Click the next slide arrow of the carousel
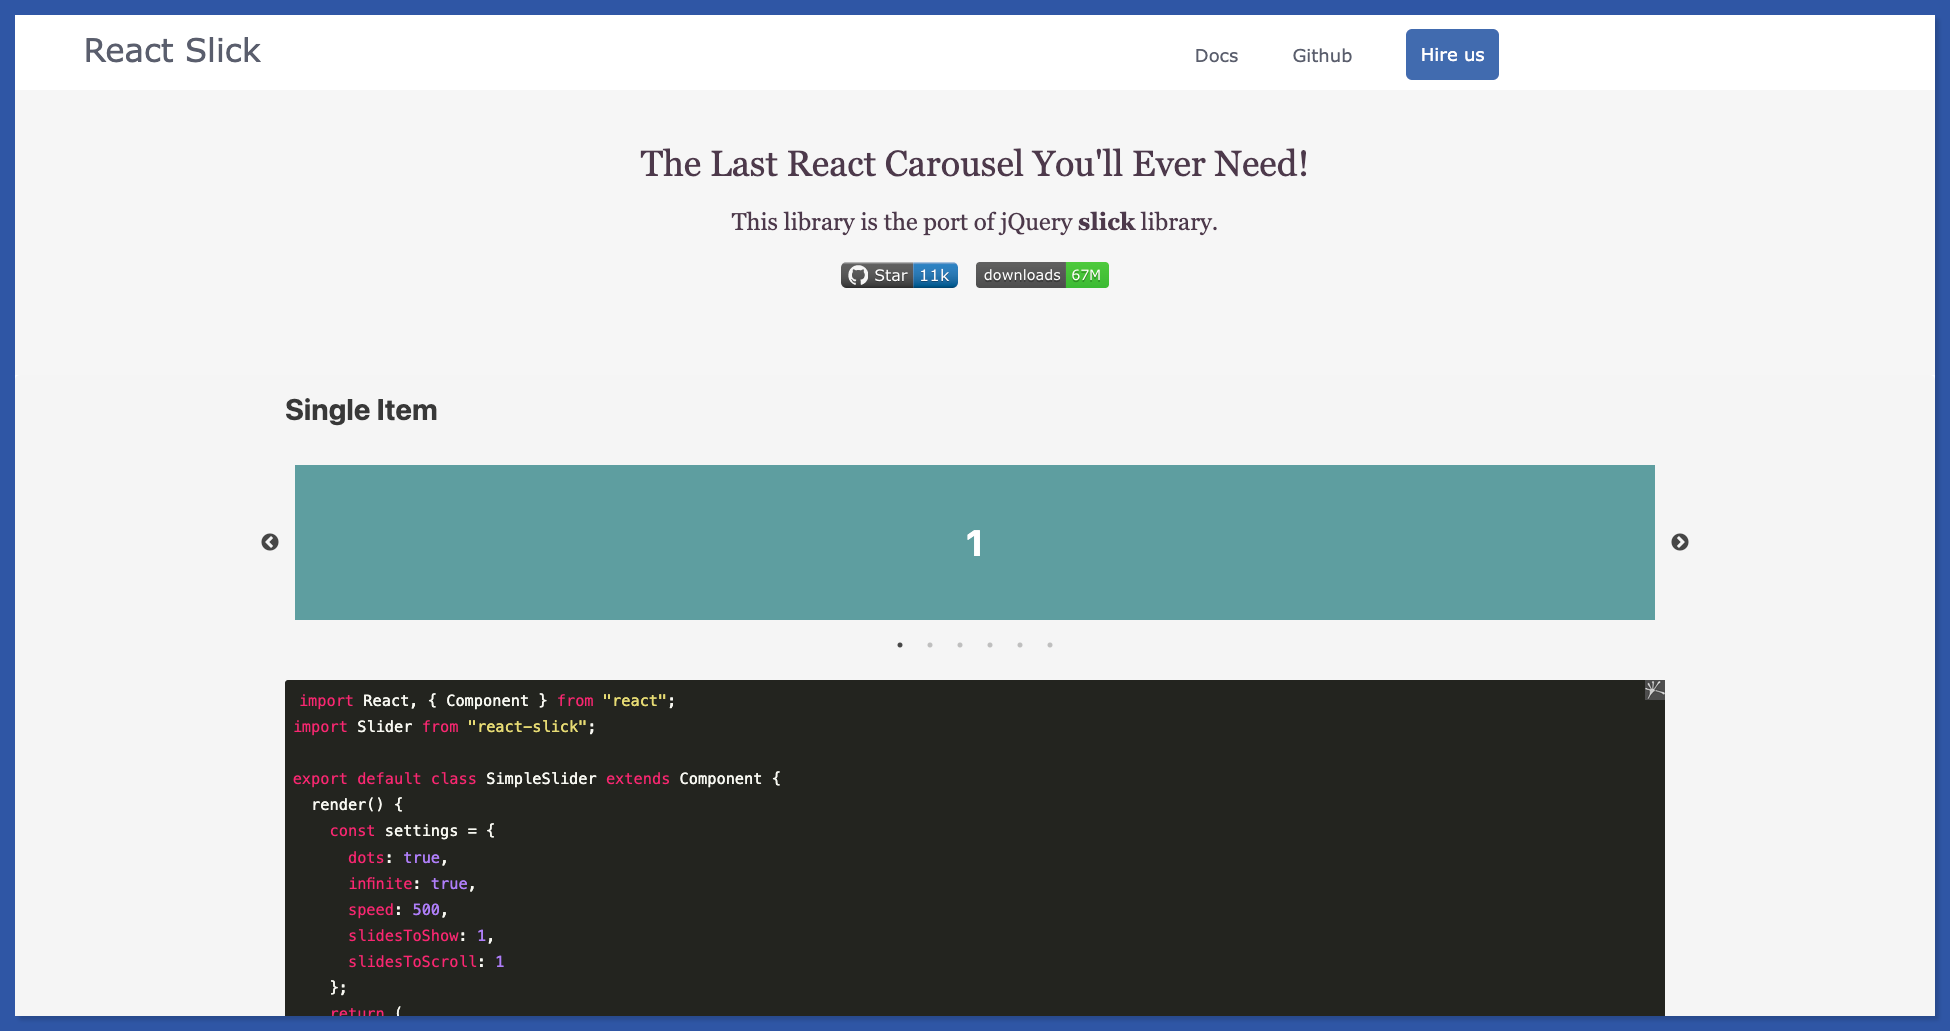 (1680, 542)
